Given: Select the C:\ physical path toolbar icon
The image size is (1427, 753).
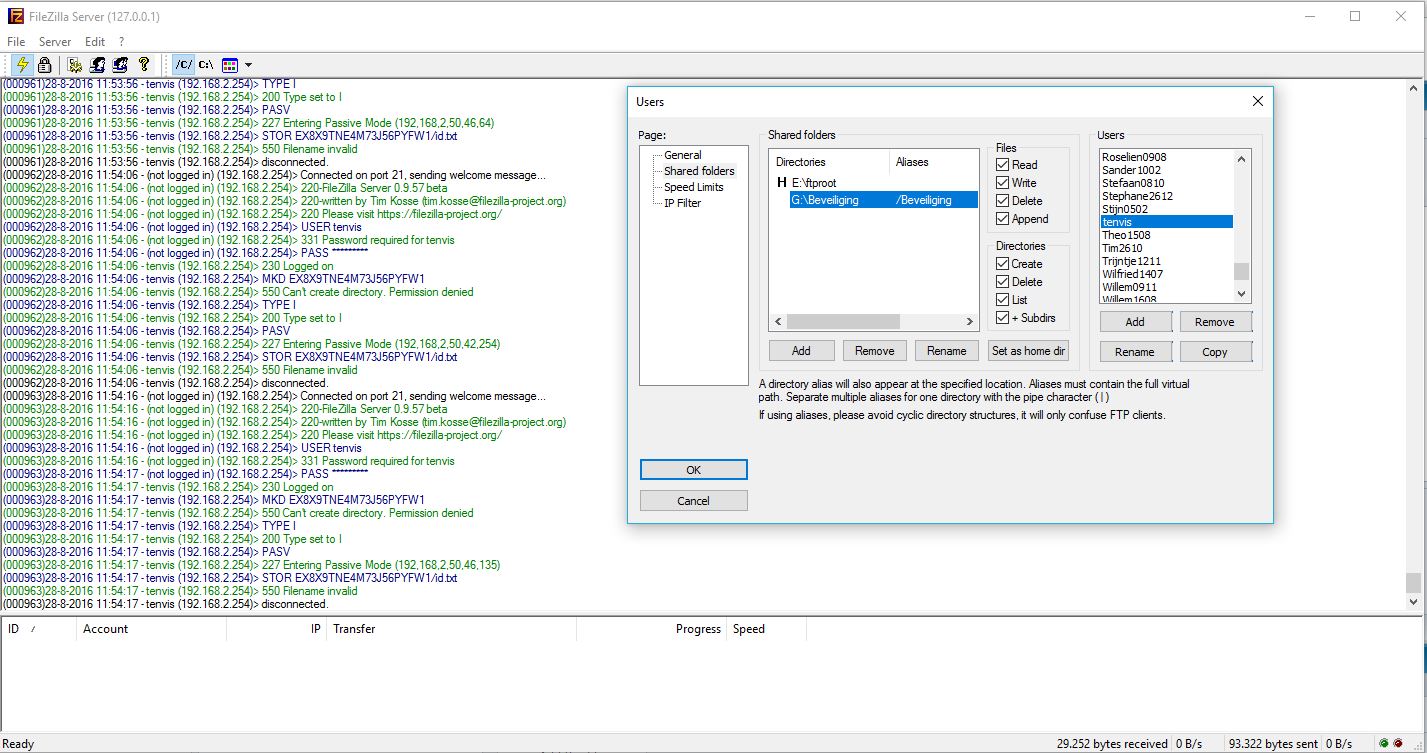Looking at the screenshot, I should (206, 64).
